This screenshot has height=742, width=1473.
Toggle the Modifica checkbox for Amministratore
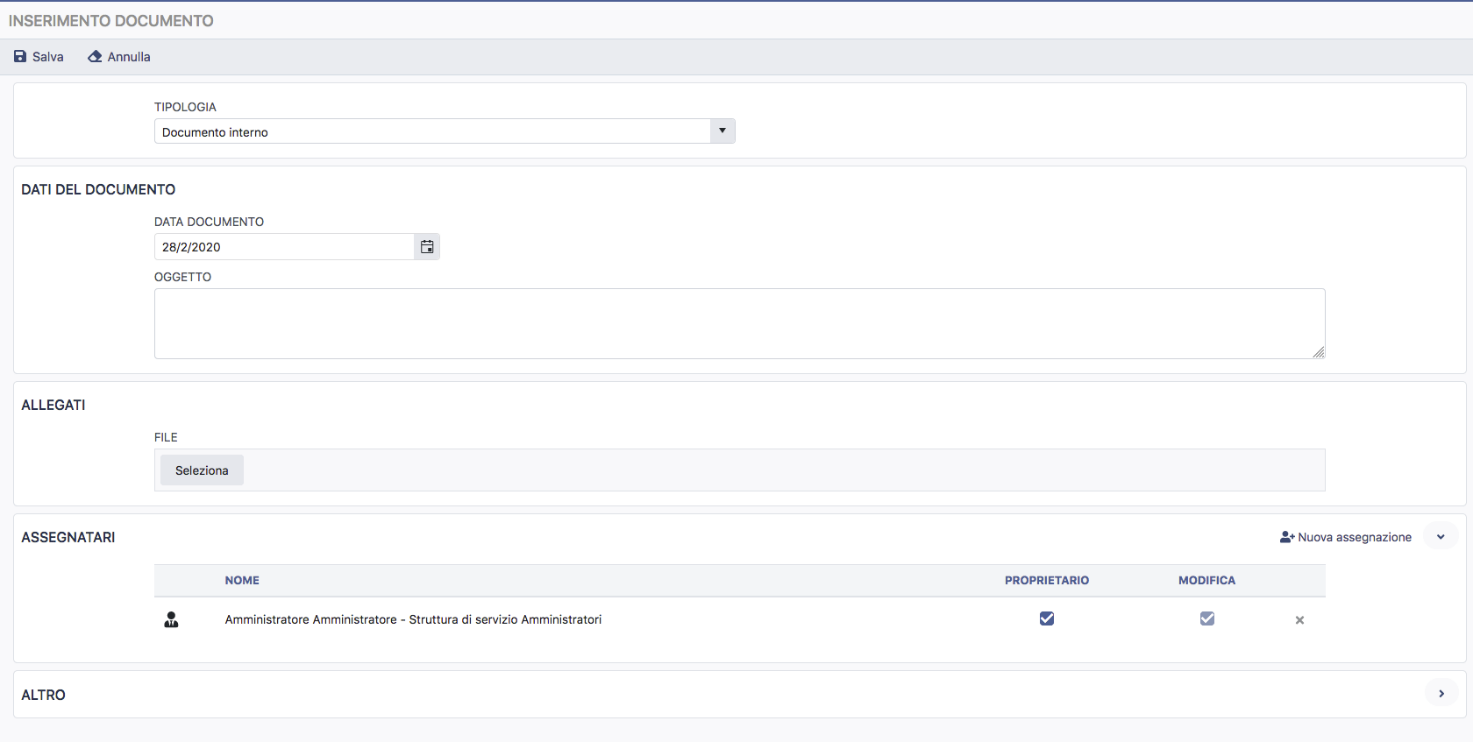coord(1207,619)
